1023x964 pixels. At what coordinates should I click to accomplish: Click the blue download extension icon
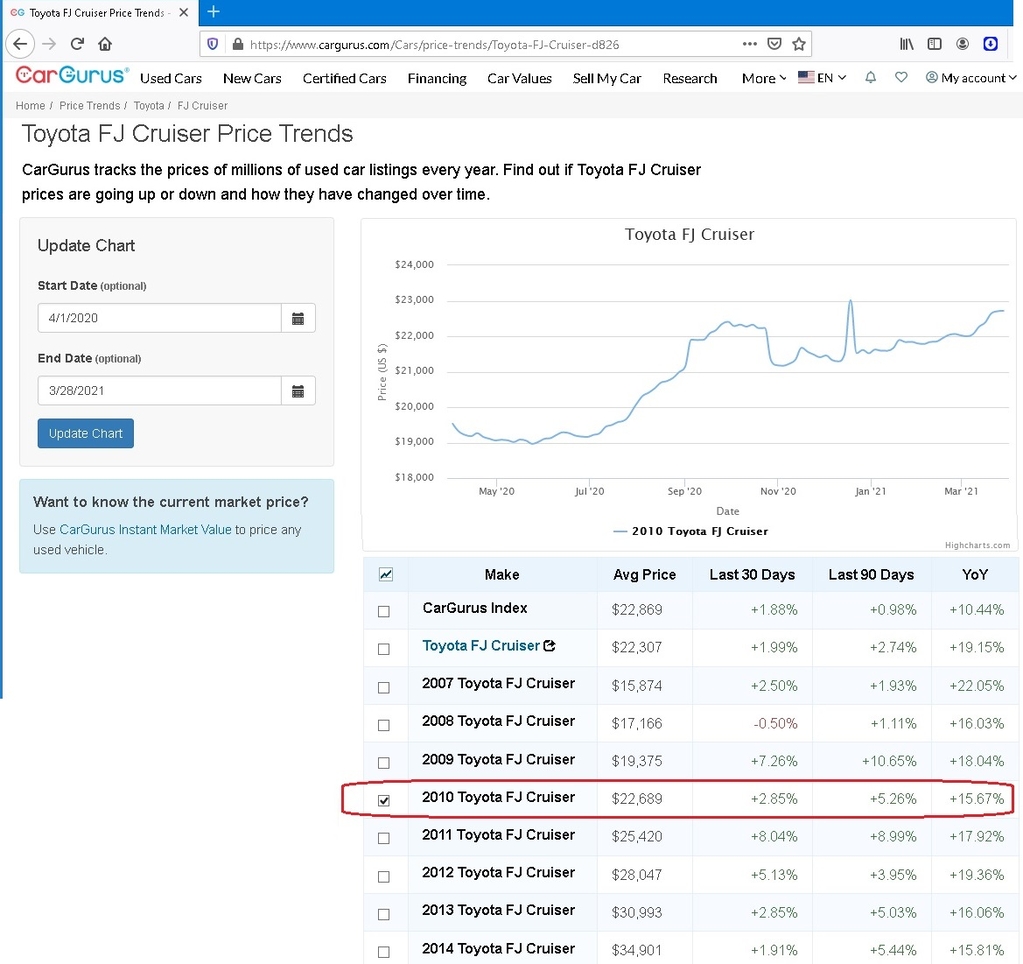pyautogui.click(x=990, y=44)
